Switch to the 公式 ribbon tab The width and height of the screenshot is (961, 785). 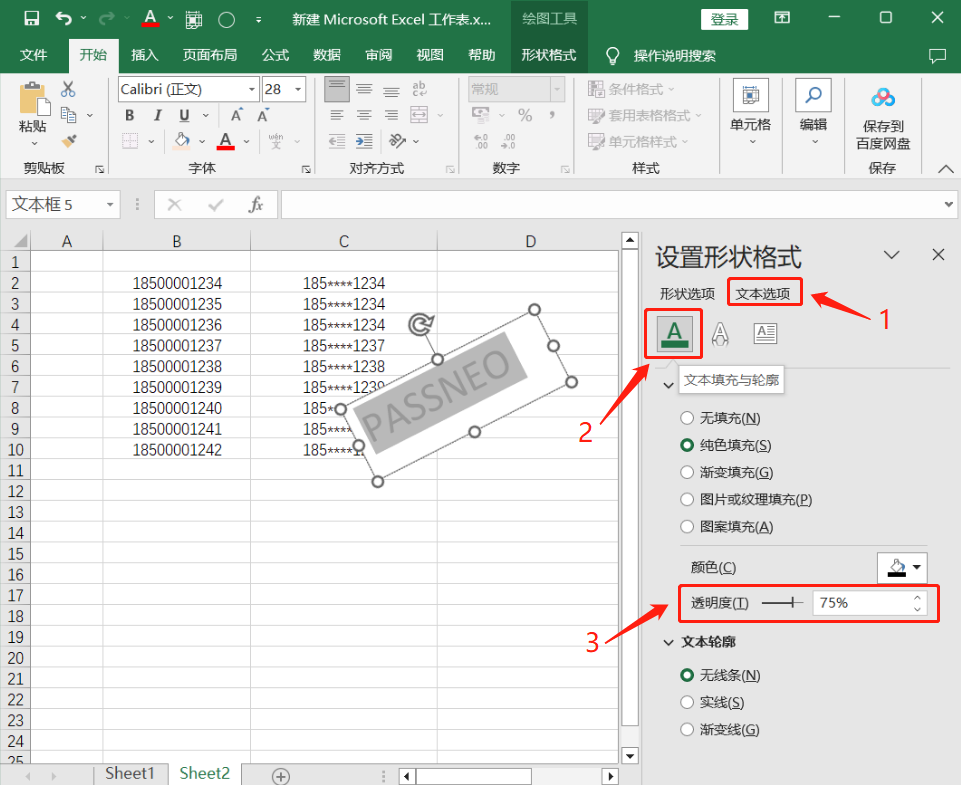tap(275, 55)
